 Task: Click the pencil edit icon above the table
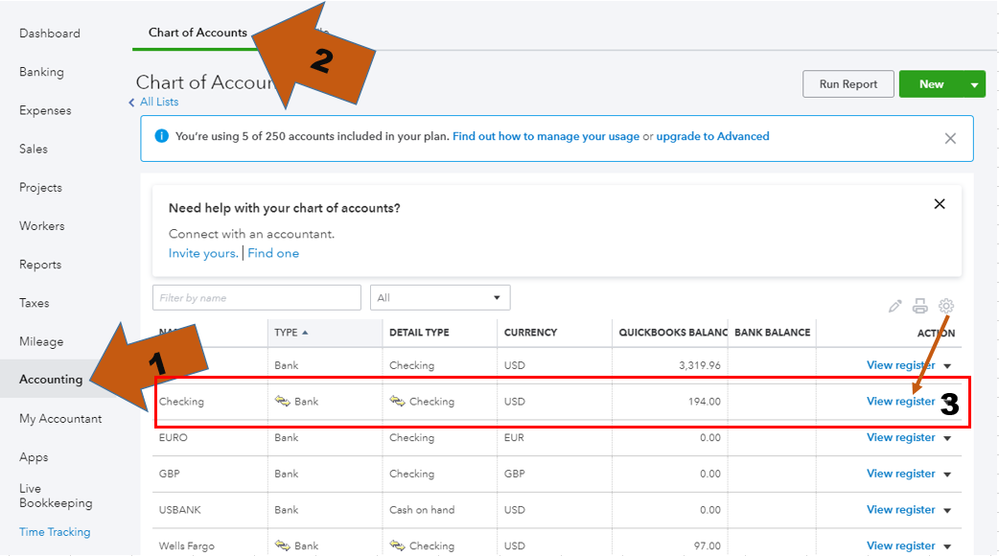click(895, 306)
